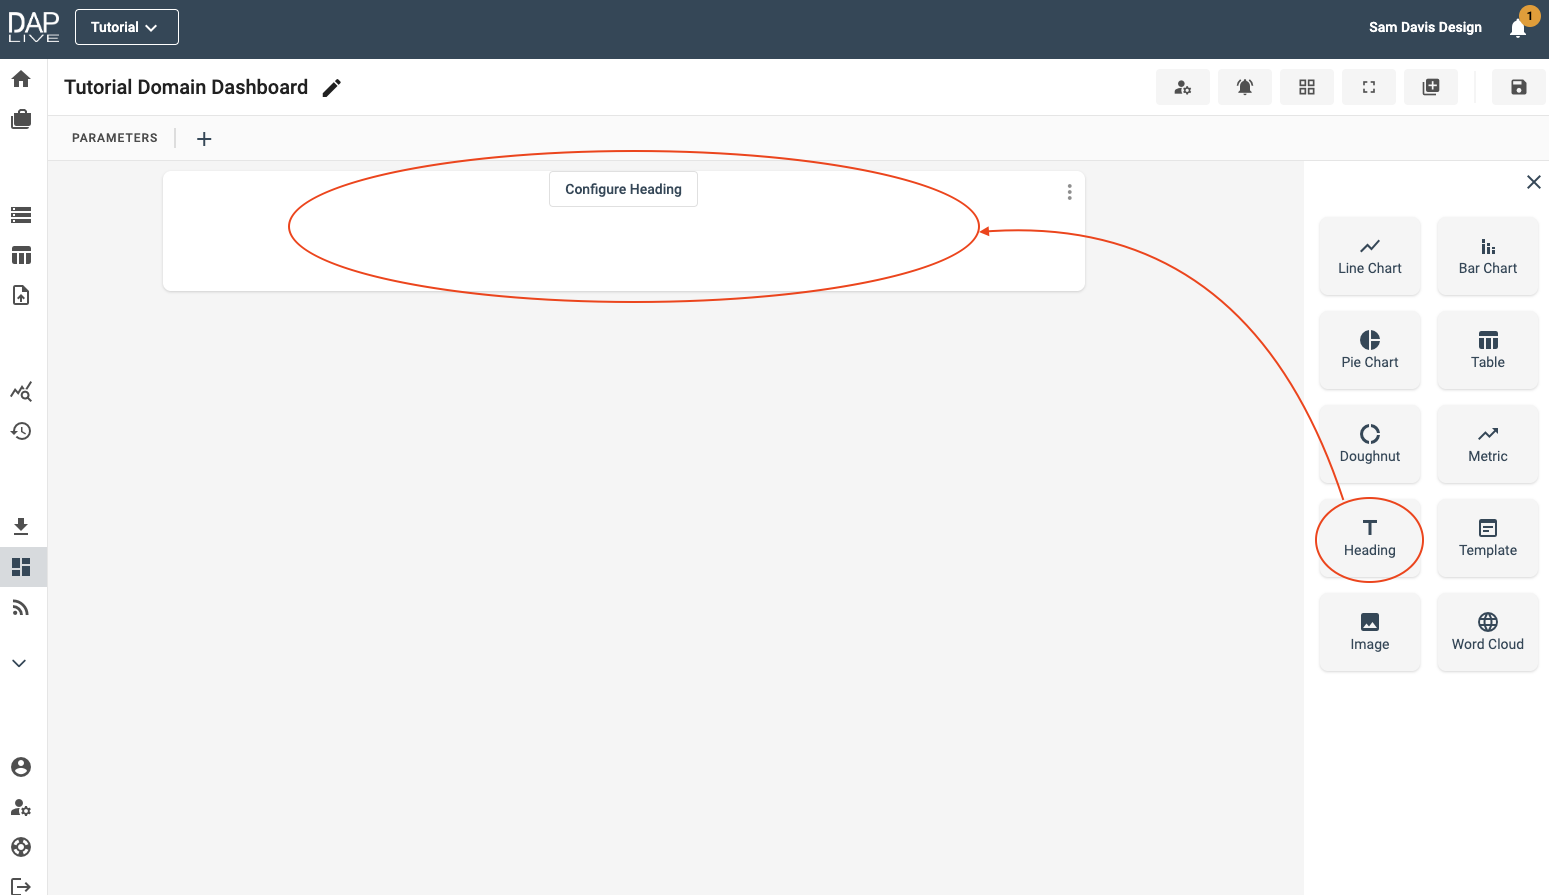Expand the sidebar chevron for more items
Screen dimensions: 1549x895
coord(19,663)
